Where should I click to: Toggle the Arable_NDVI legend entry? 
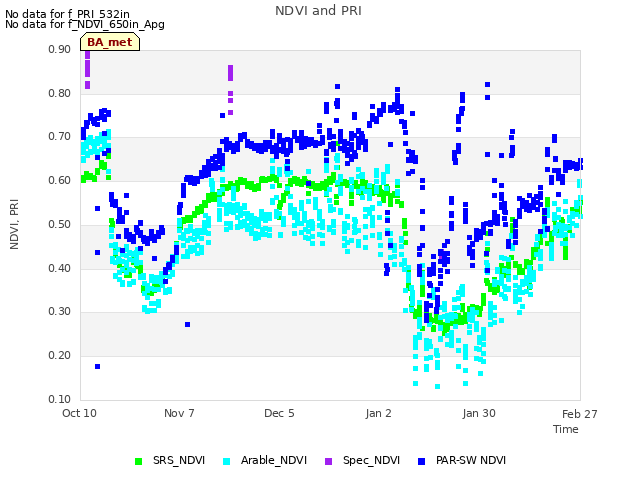264,460
